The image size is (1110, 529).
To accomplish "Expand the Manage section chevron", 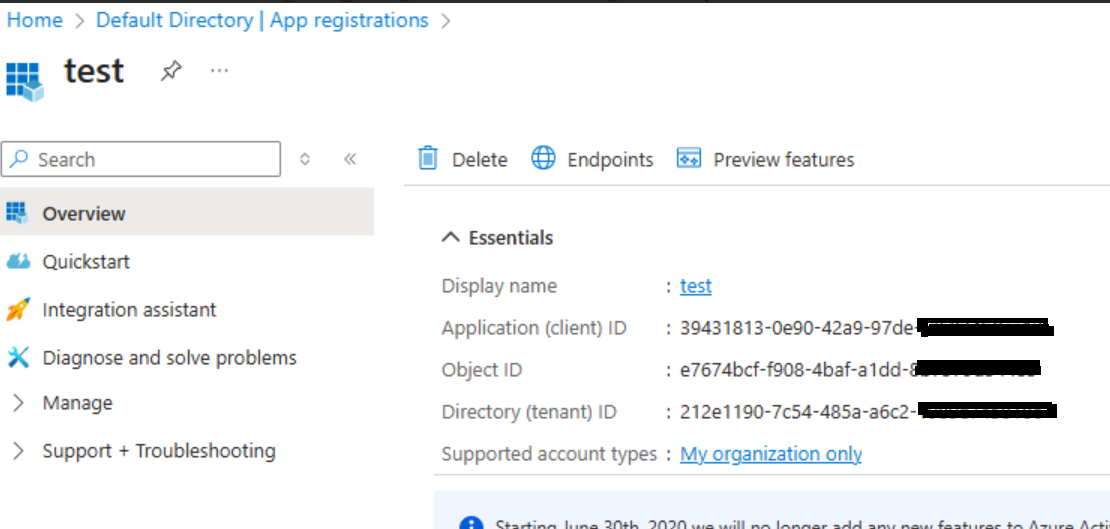I will [x=18, y=403].
